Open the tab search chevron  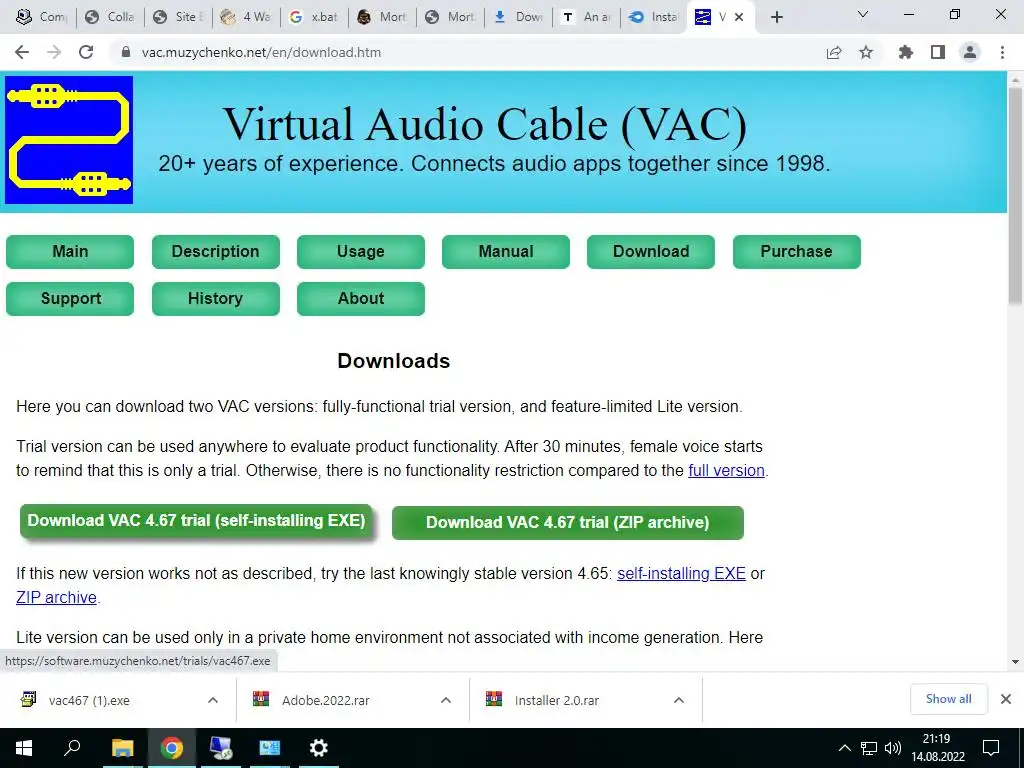pos(863,14)
